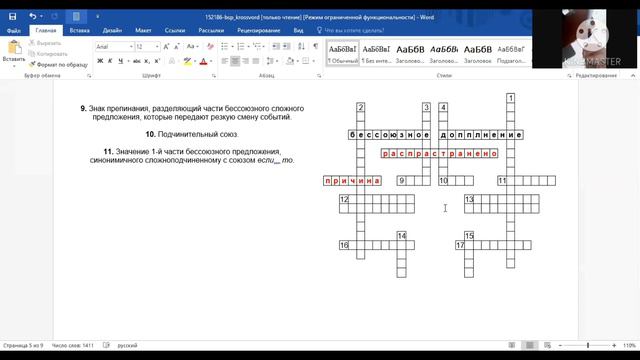Toggle center alignment

coord(235,61)
